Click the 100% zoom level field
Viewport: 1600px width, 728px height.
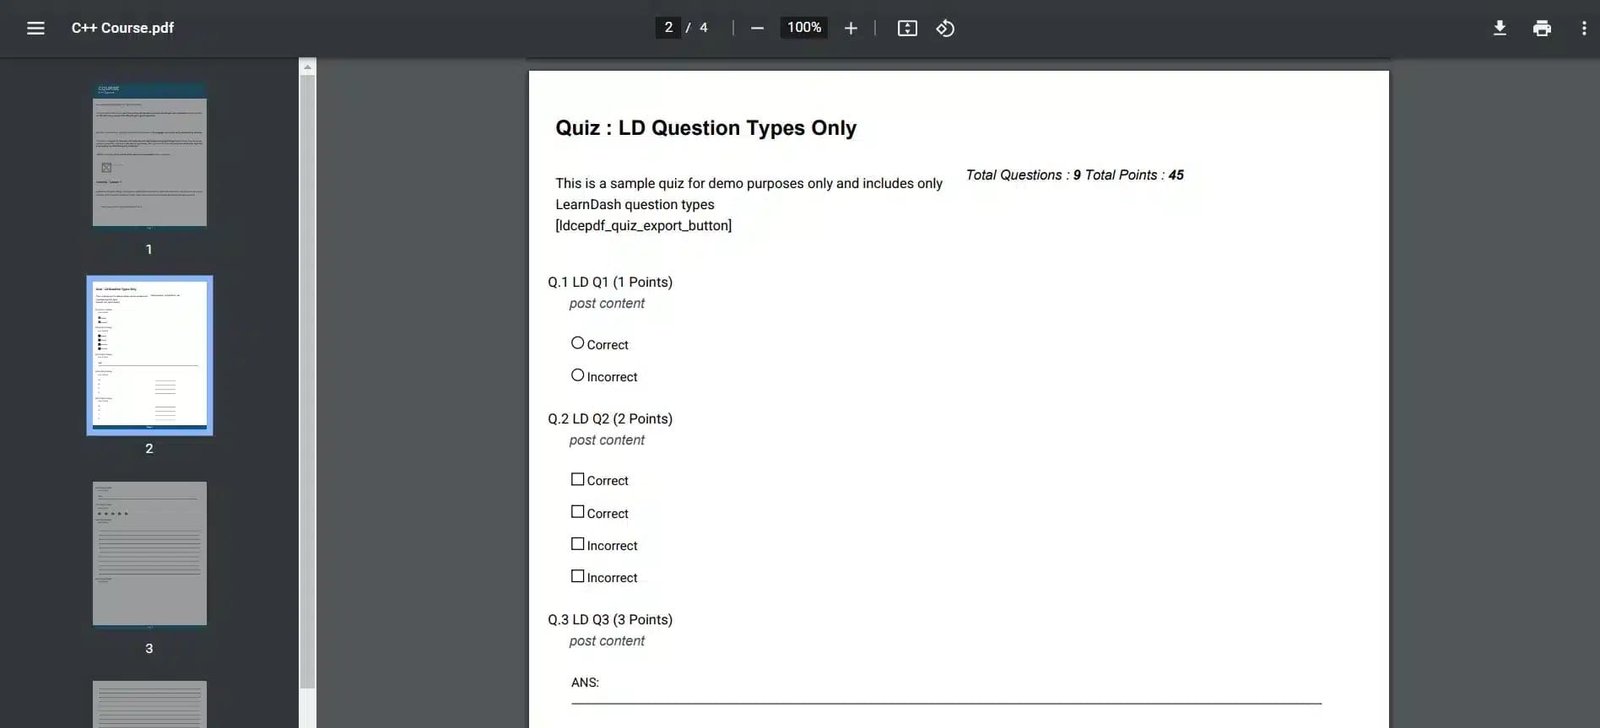pos(804,27)
